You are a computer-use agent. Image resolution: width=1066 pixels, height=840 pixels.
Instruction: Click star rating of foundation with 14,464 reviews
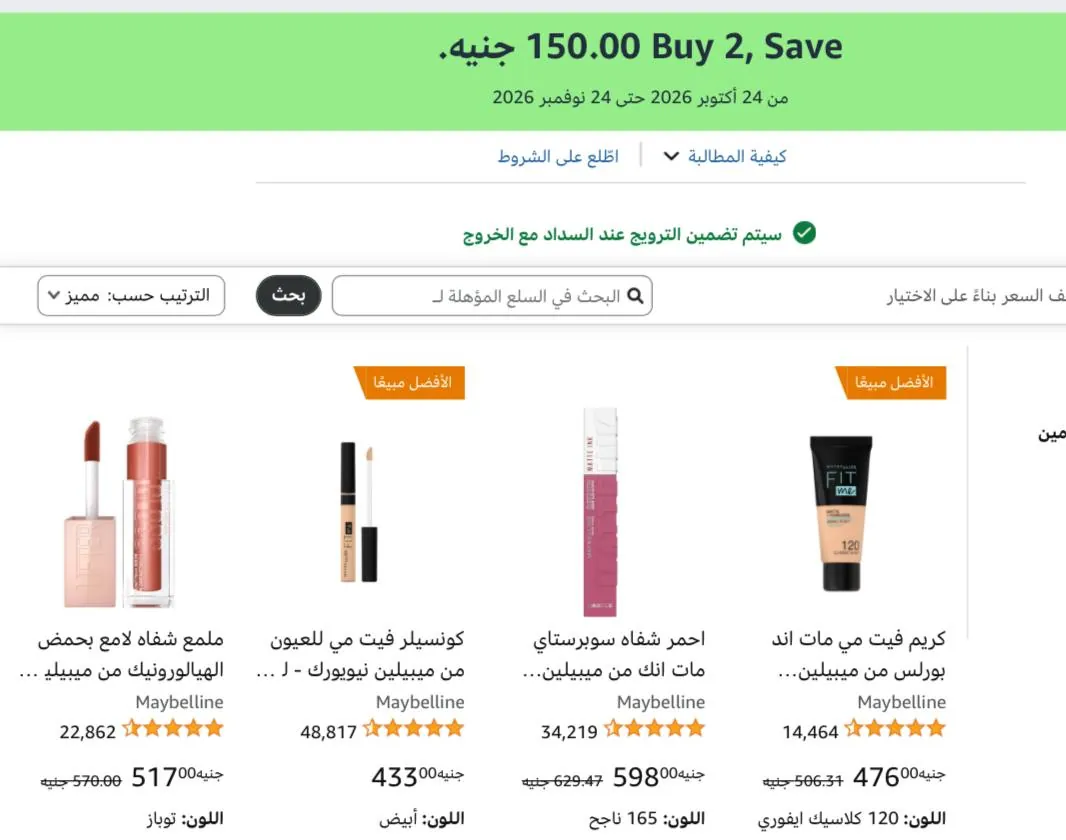point(895,729)
